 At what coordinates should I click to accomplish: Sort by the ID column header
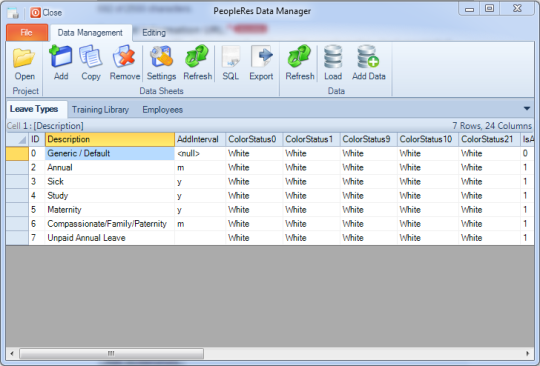point(37,139)
